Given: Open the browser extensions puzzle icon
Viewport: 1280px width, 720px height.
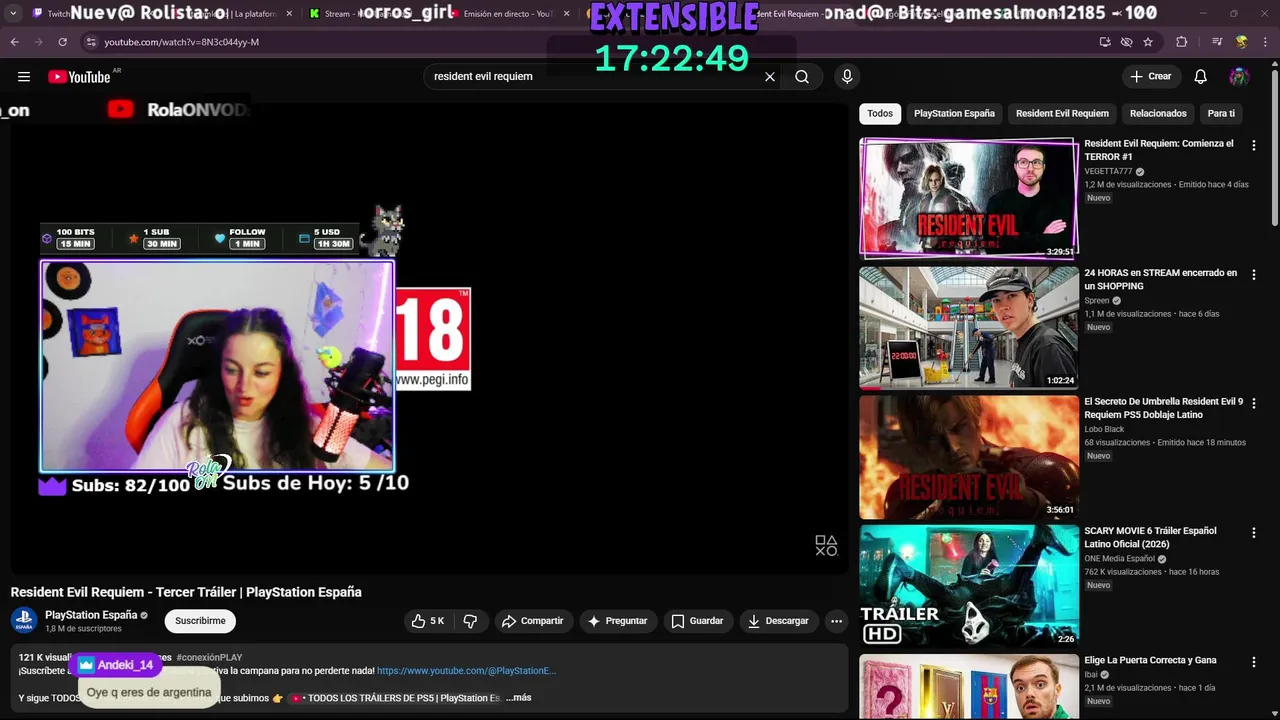Looking at the screenshot, I should [x=1181, y=42].
